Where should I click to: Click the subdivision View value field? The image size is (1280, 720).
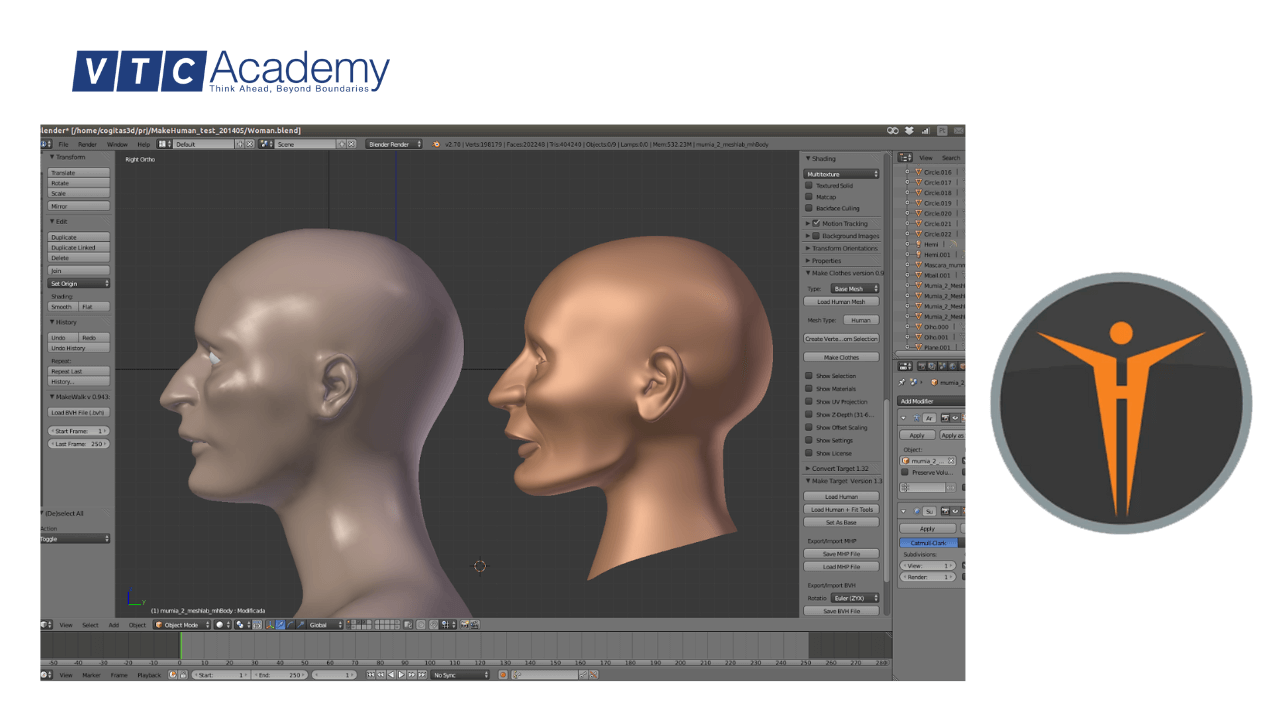pos(927,566)
